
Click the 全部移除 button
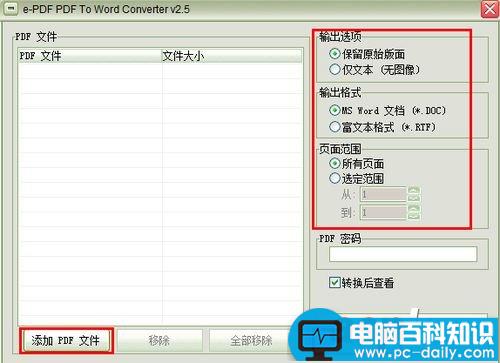pos(252,341)
